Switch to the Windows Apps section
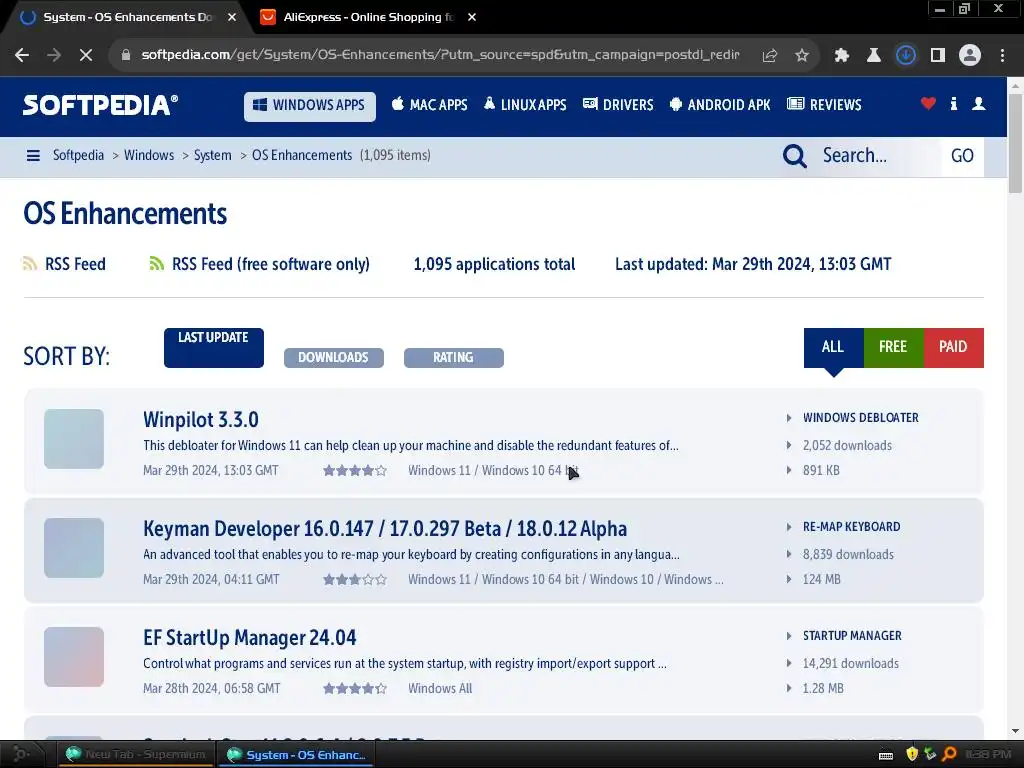 click(x=310, y=106)
